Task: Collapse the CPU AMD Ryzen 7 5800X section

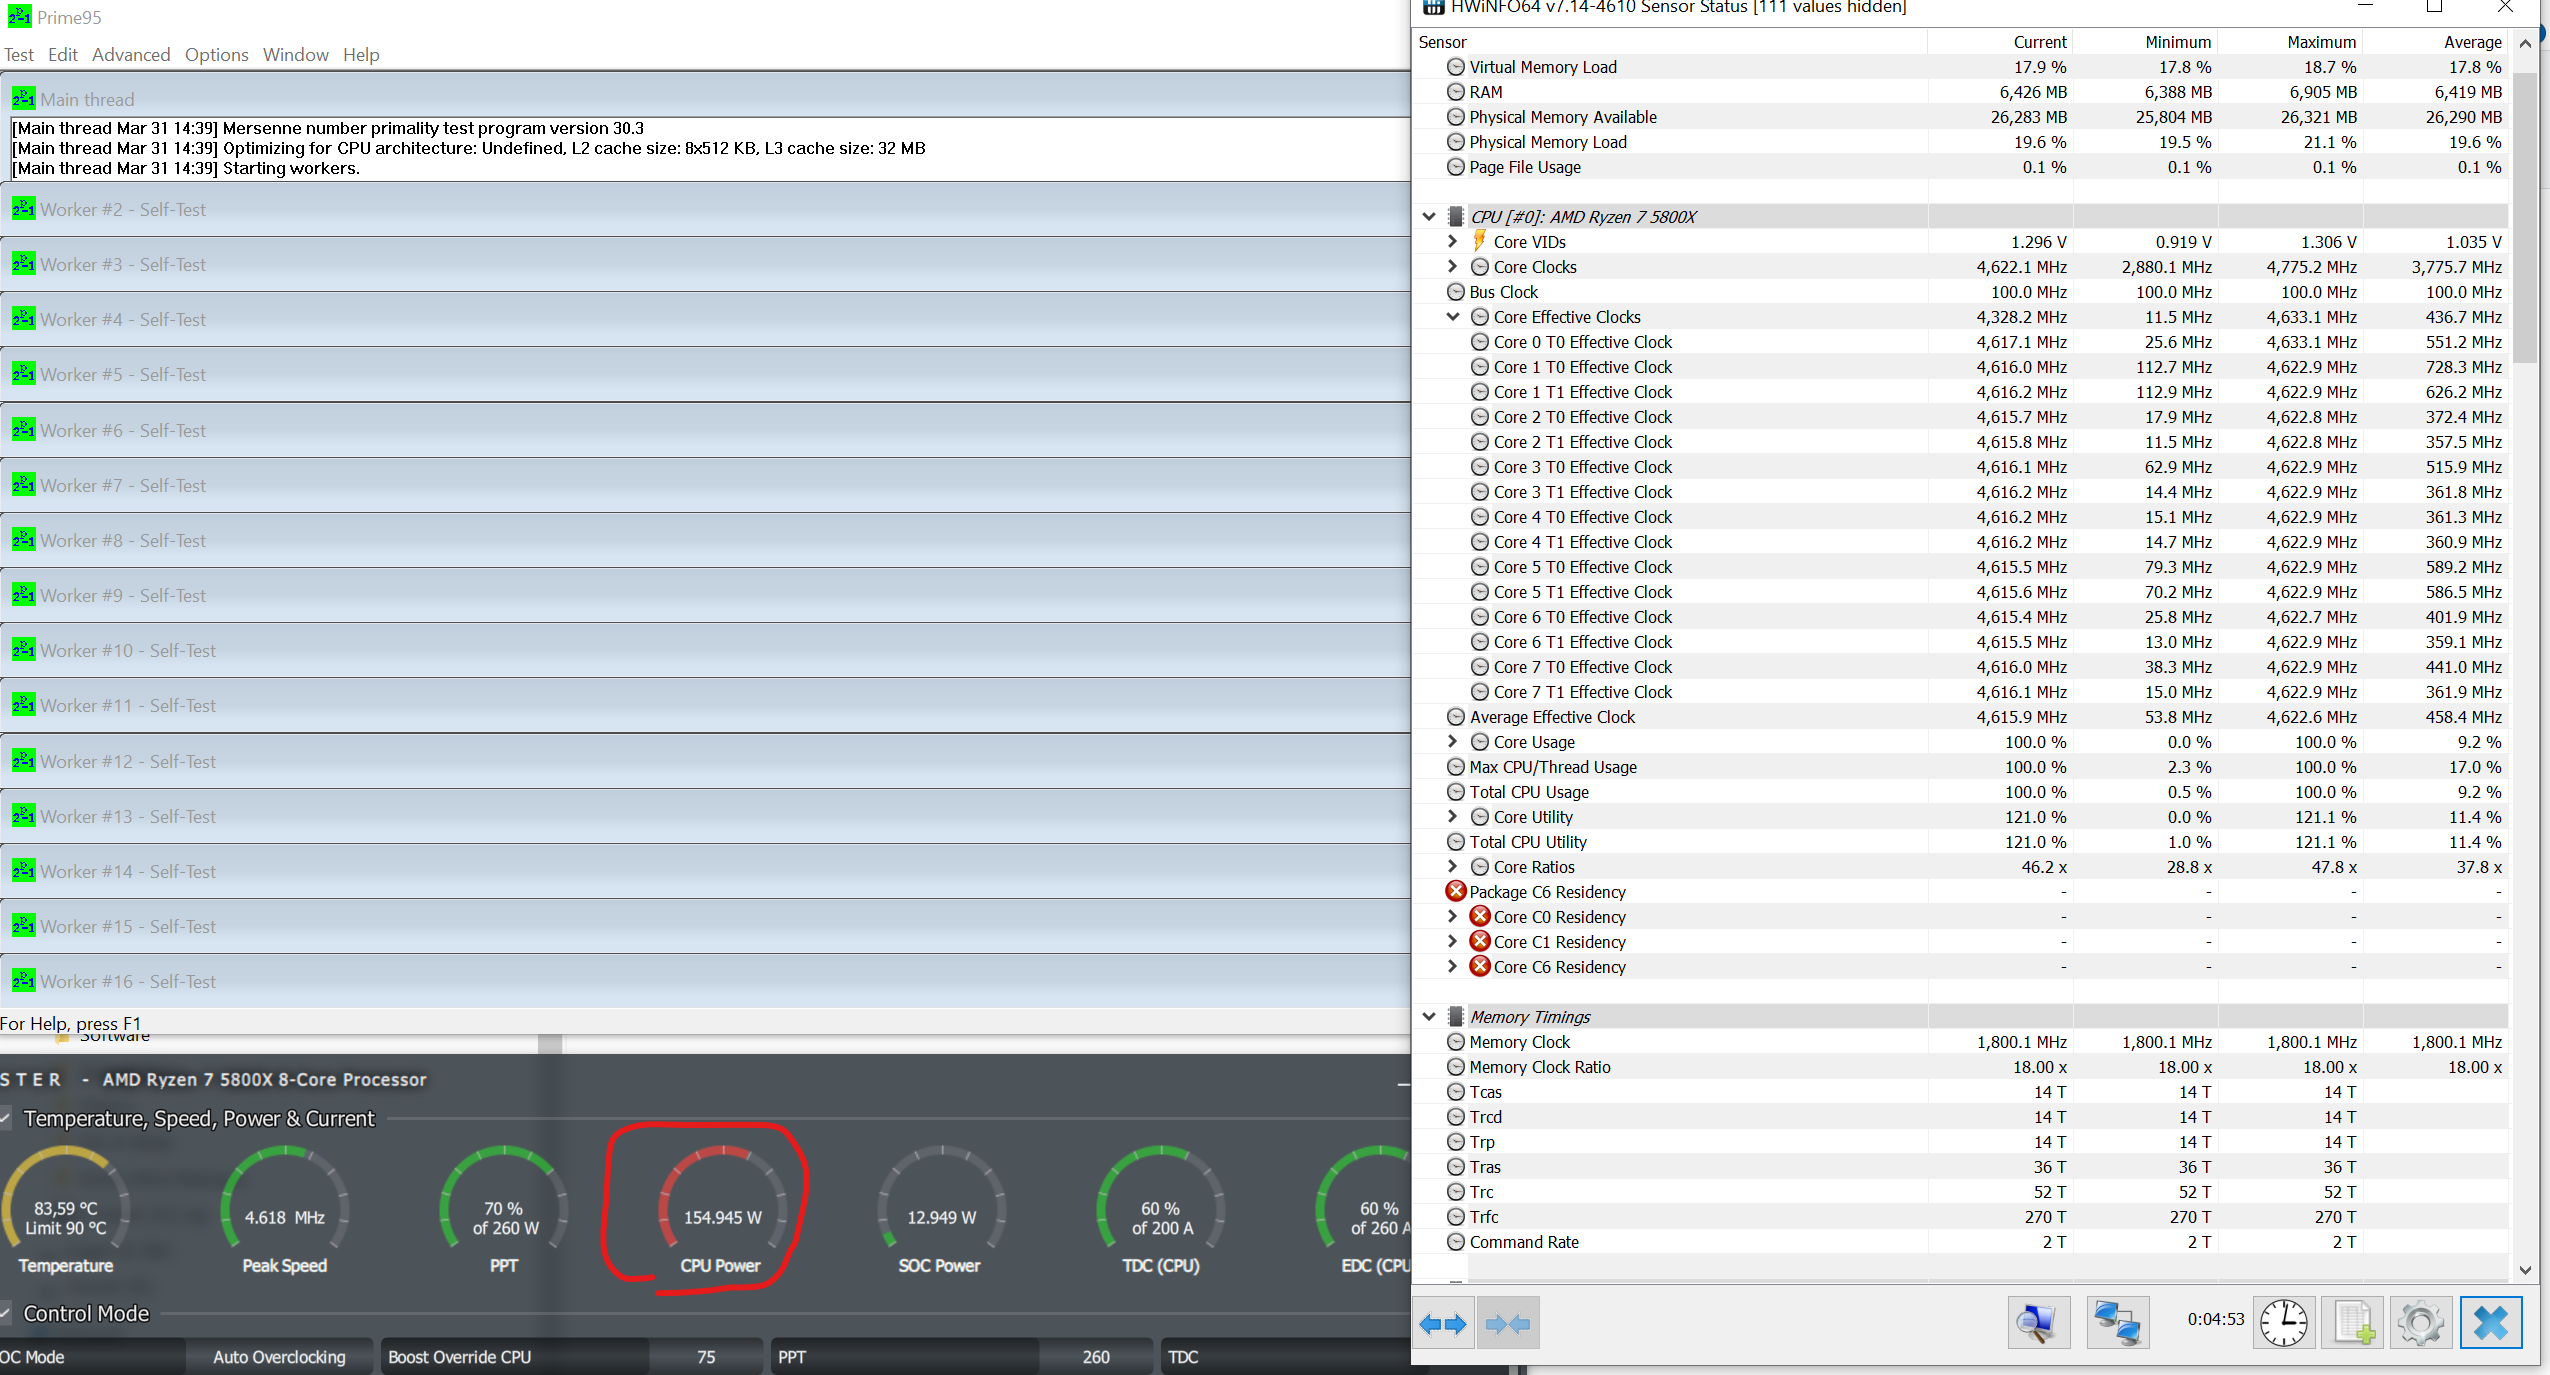Action: 1429,217
